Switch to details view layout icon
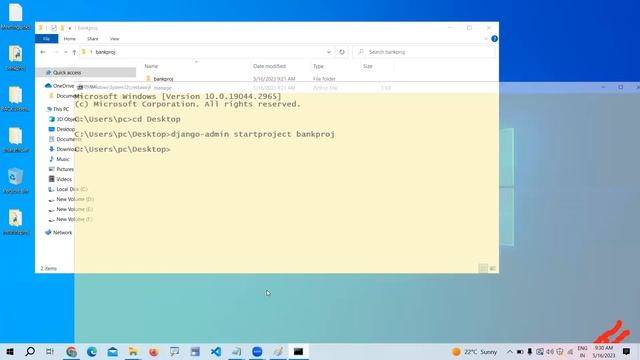 tap(483, 268)
